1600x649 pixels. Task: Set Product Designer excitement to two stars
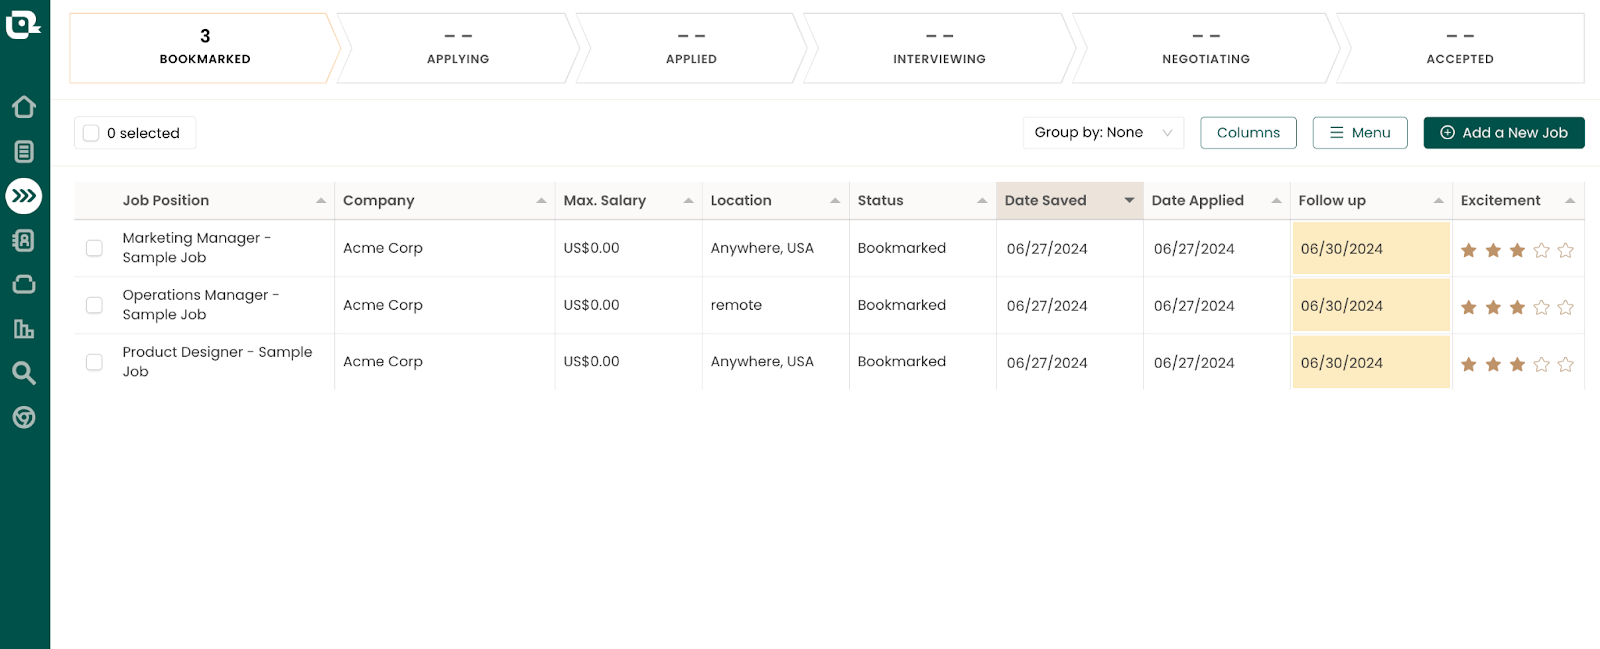coord(1493,364)
